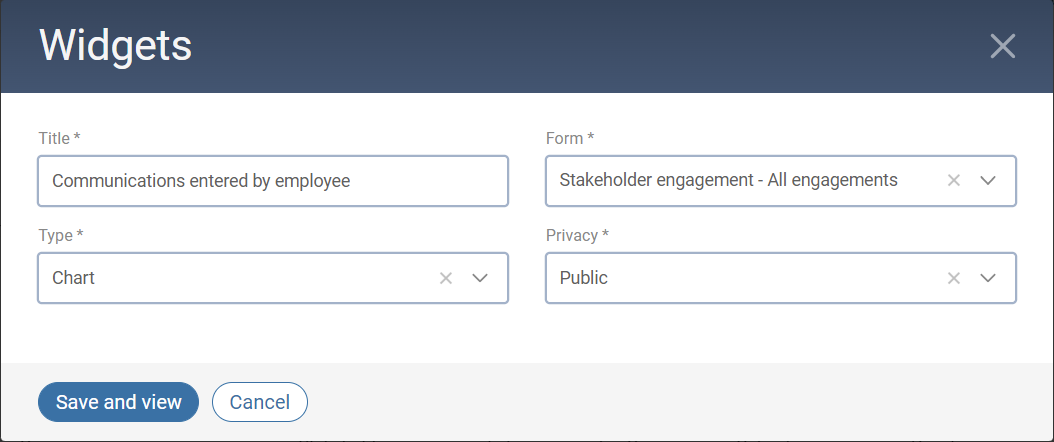Click Save and view button
Image resolution: width=1054 pixels, height=442 pixels.
[118, 402]
